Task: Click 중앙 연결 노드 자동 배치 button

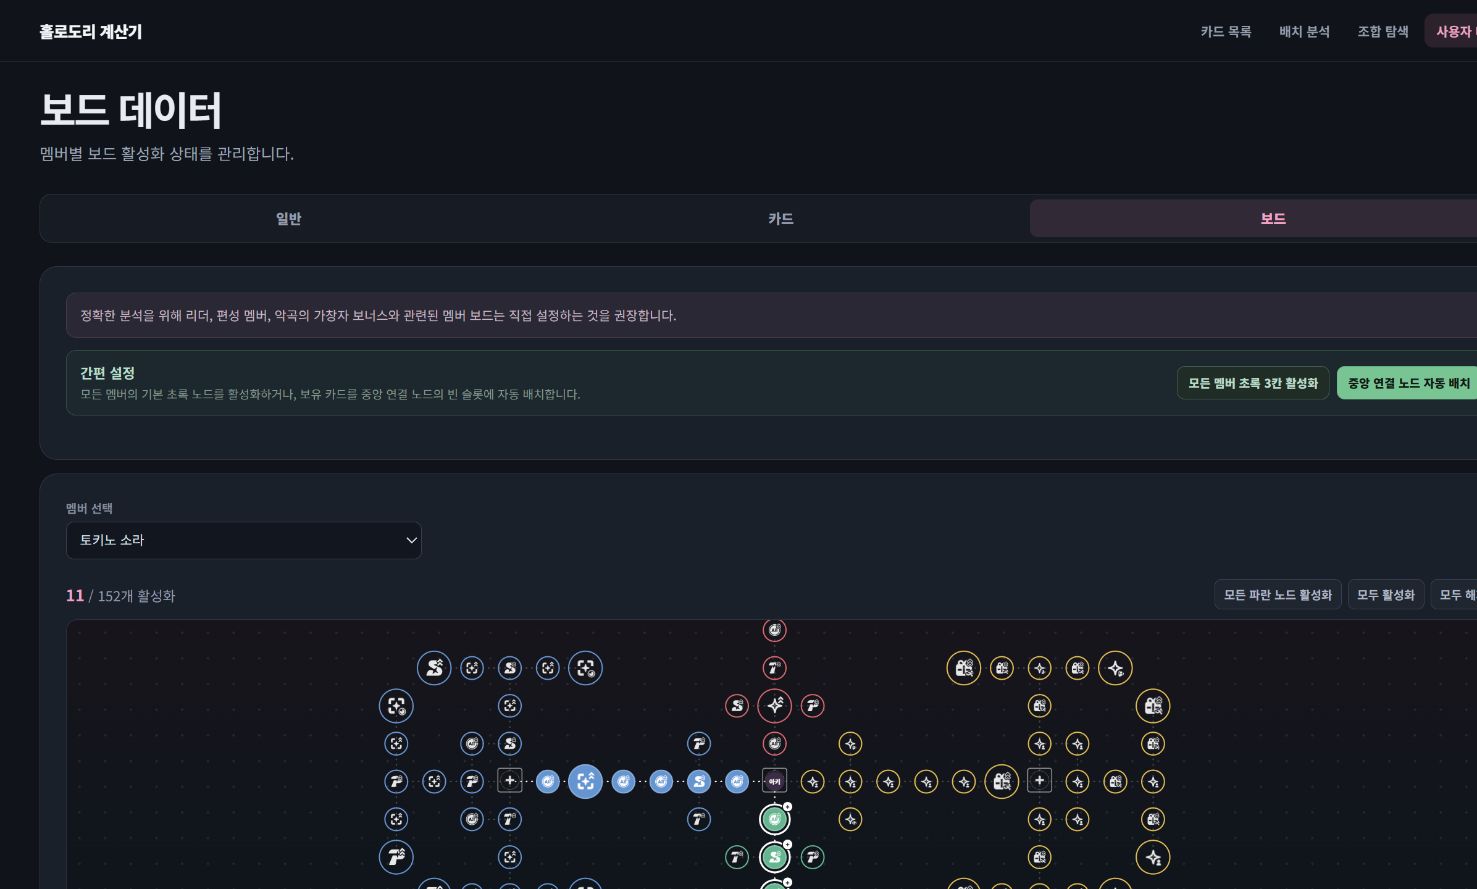Action: coord(1408,383)
